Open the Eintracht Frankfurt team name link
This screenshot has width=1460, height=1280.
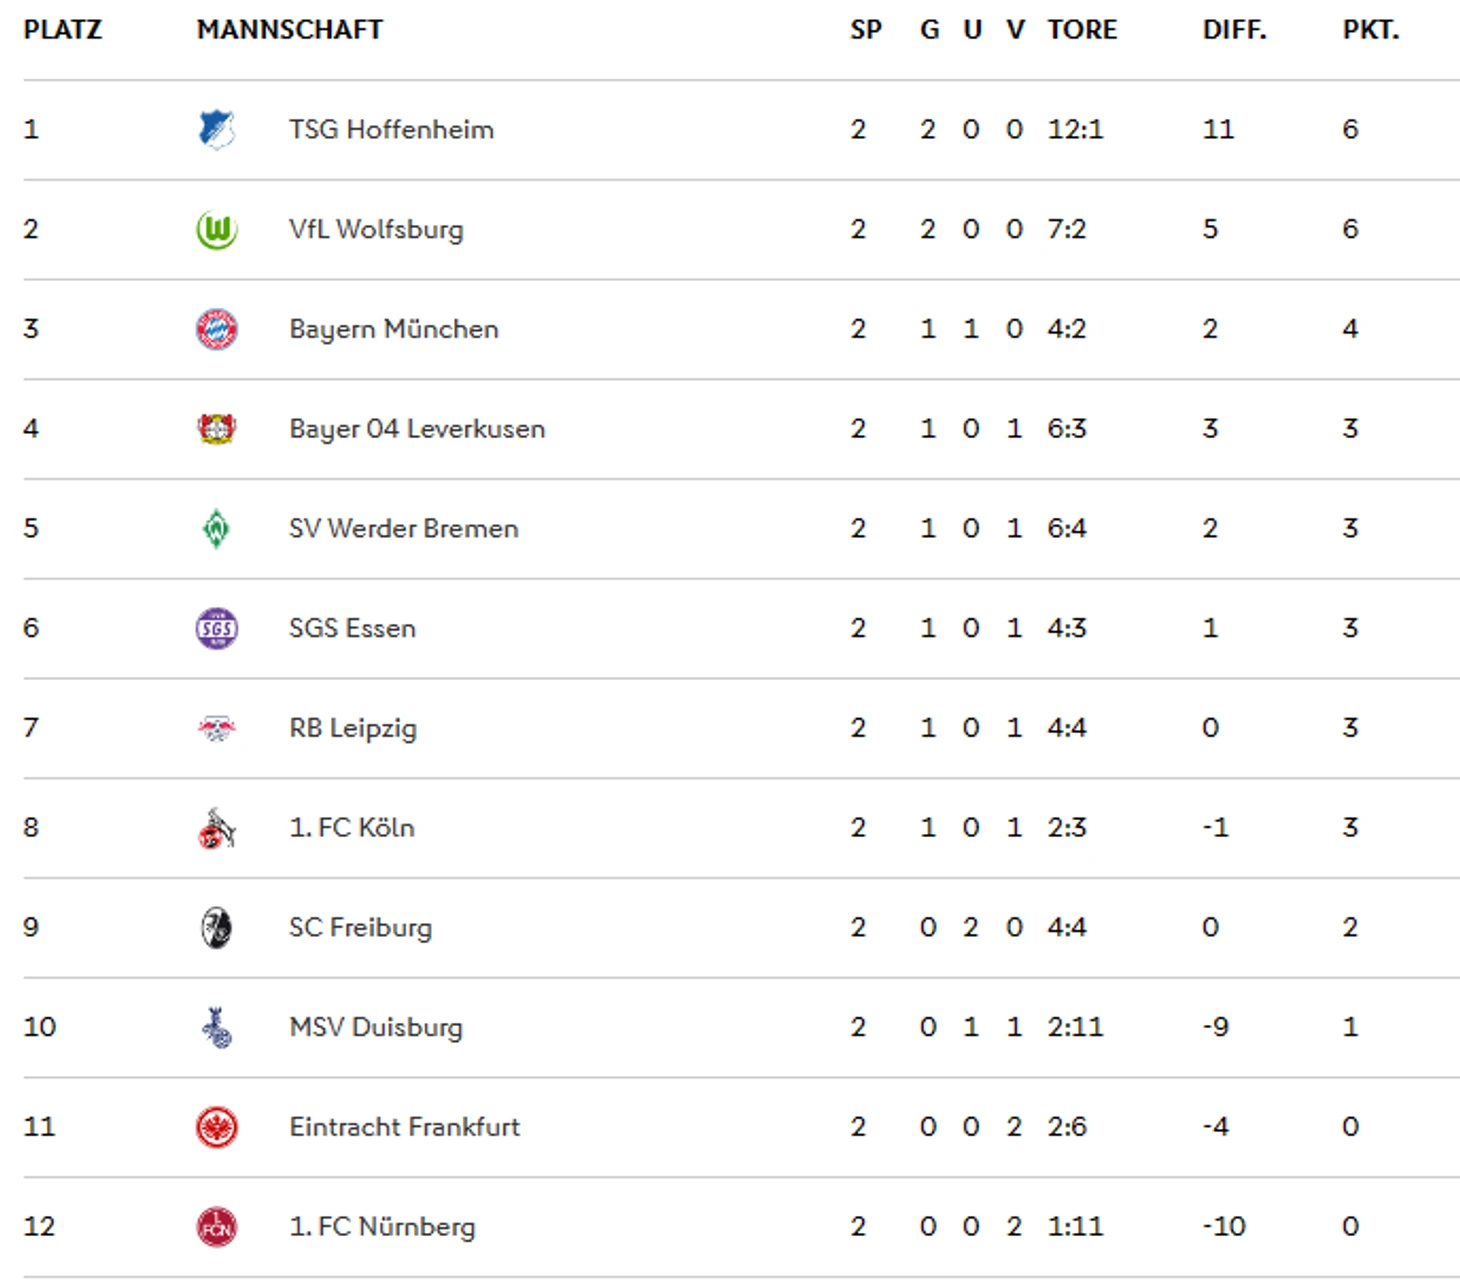[x=404, y=1127]
